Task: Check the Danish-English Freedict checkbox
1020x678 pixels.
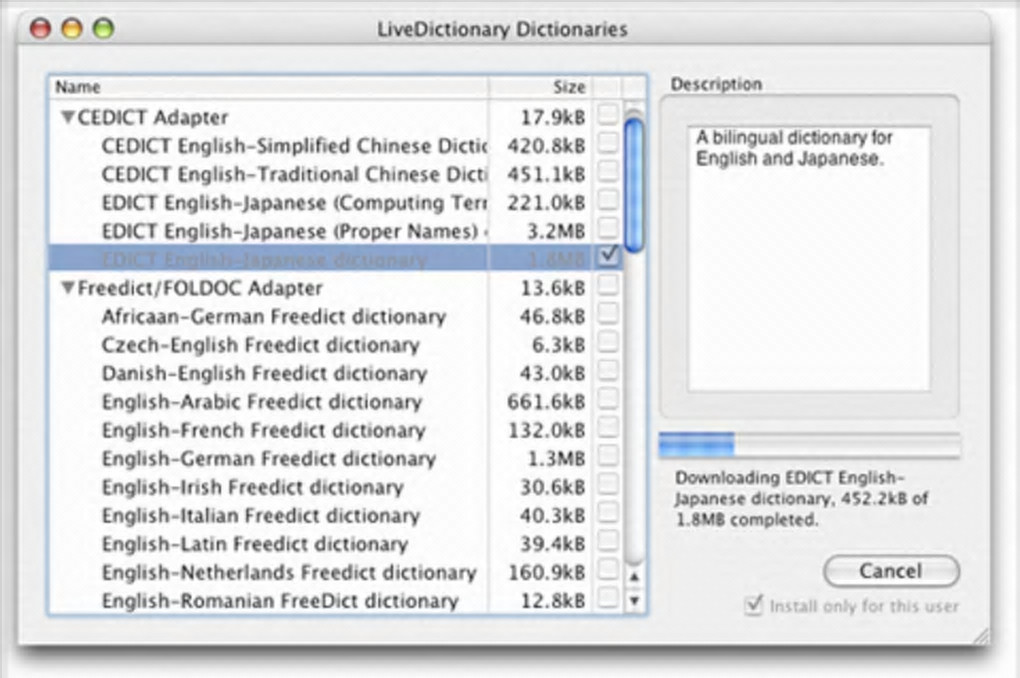Action: pyautogui.click(x=608, y=370)
